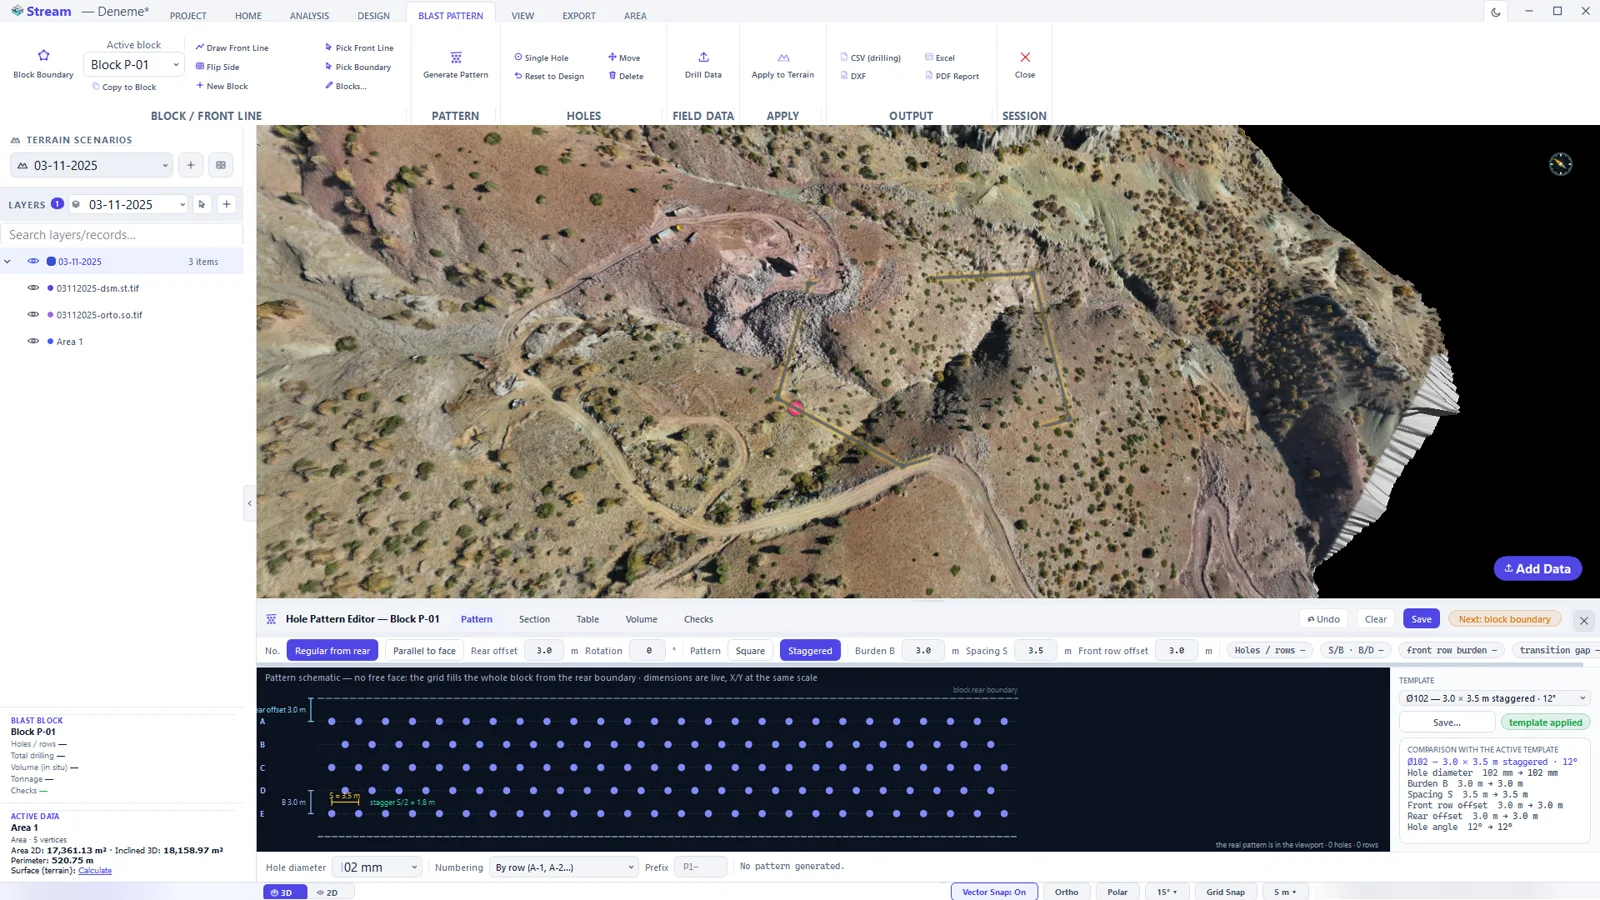This screenshot has height=900, width=1600.
Task: Switch to the Volume tab
Action: click(641, 619)
